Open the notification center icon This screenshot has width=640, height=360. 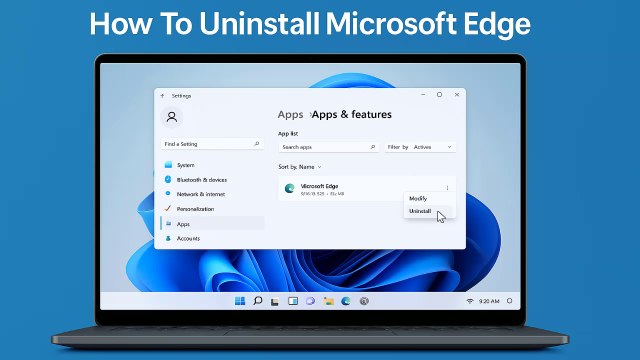click(x=509, y=301)
